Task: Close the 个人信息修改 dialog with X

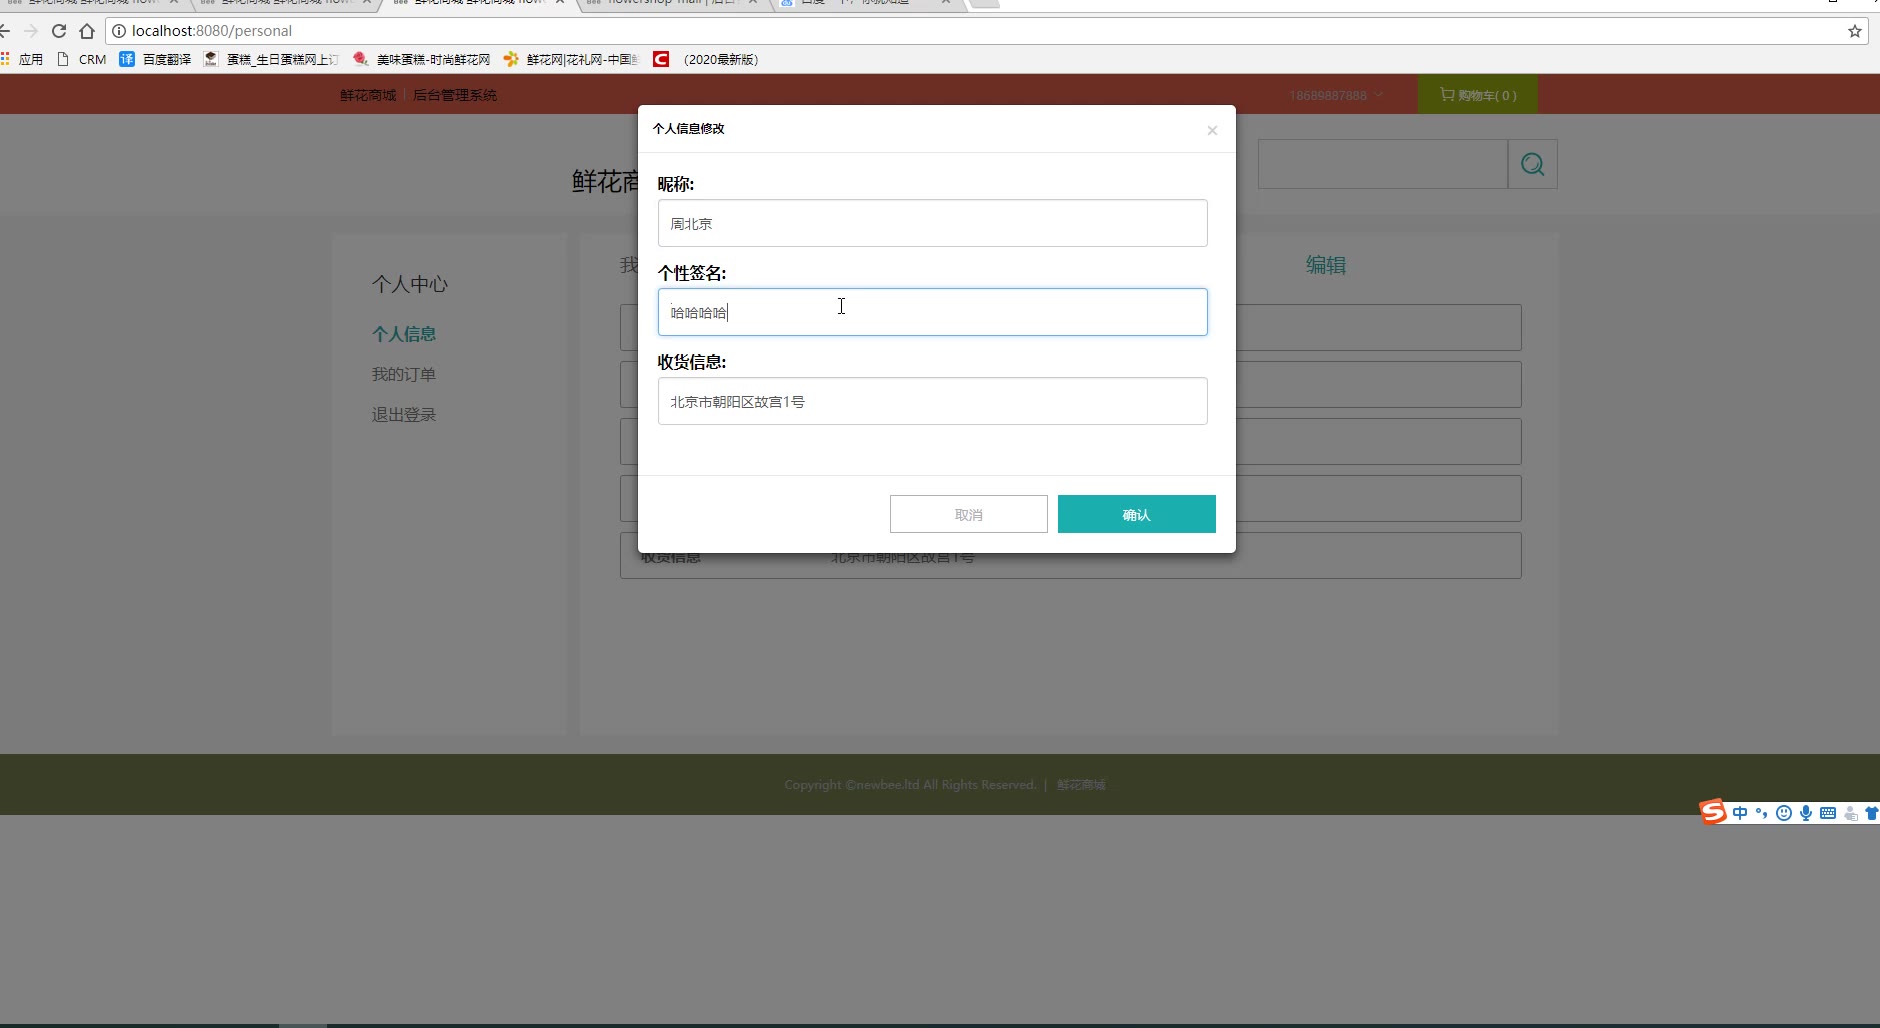Action: [x=1212, y=130]
